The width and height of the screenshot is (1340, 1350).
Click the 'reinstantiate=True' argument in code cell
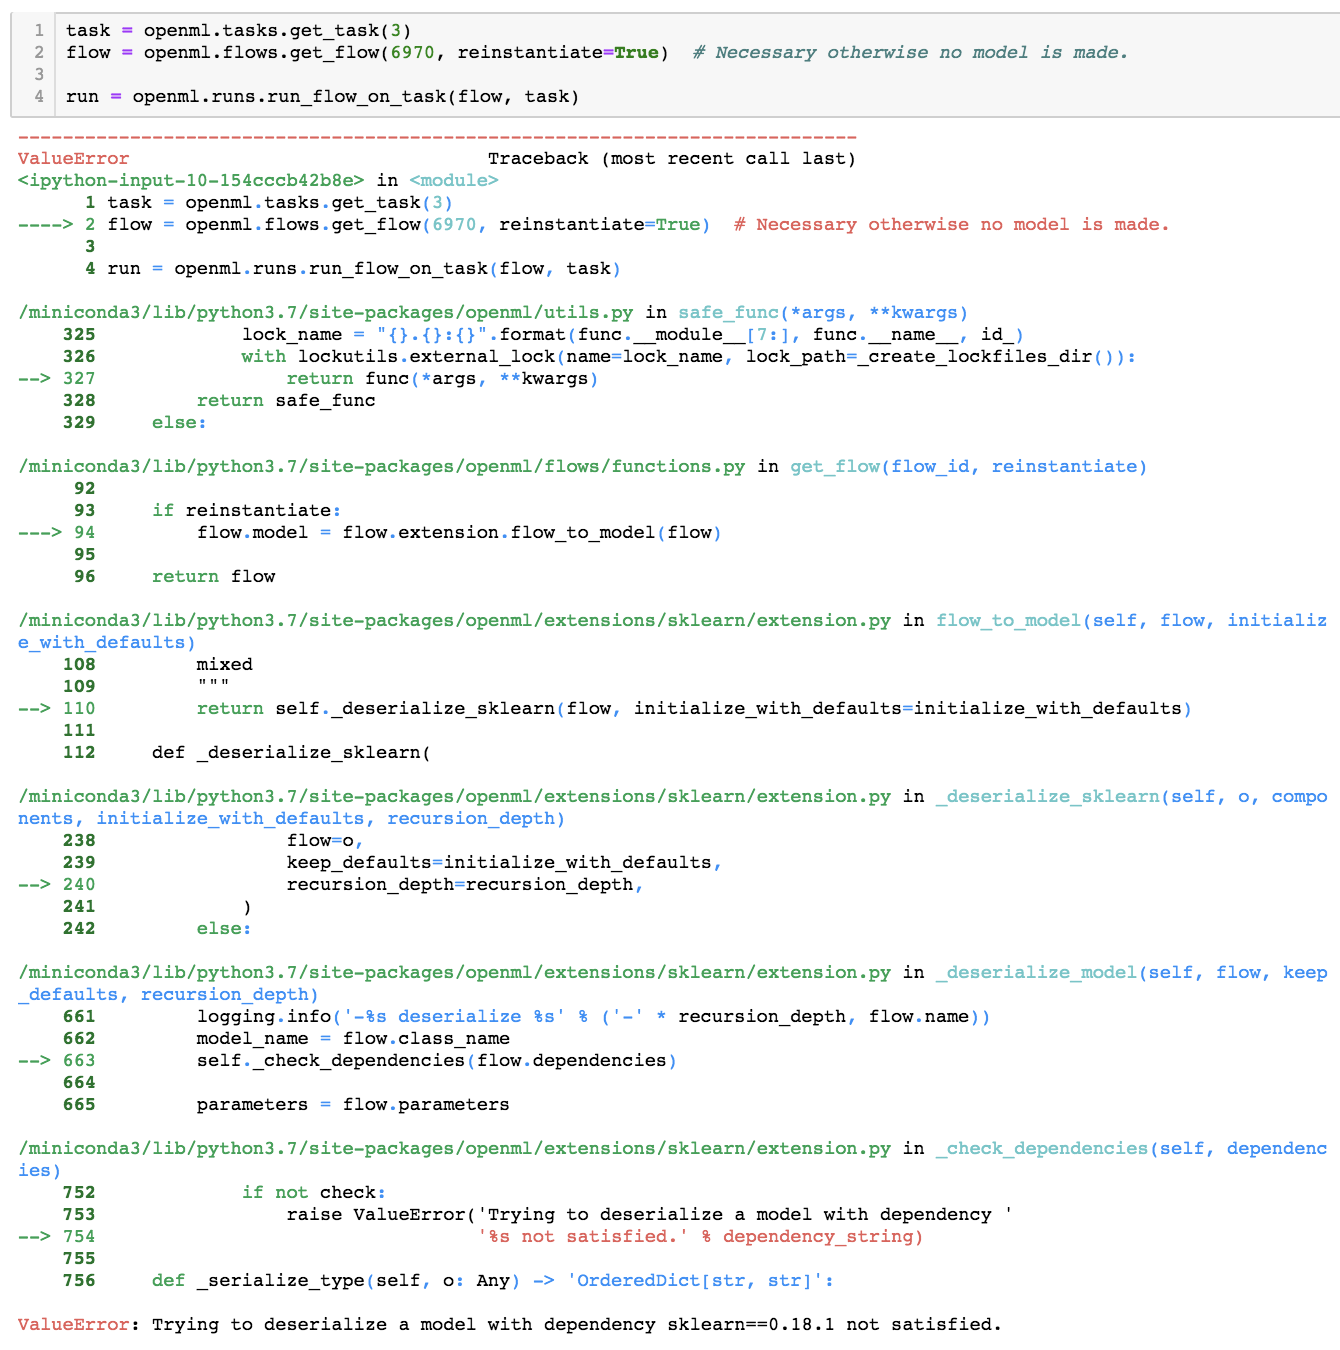(558, 53)
